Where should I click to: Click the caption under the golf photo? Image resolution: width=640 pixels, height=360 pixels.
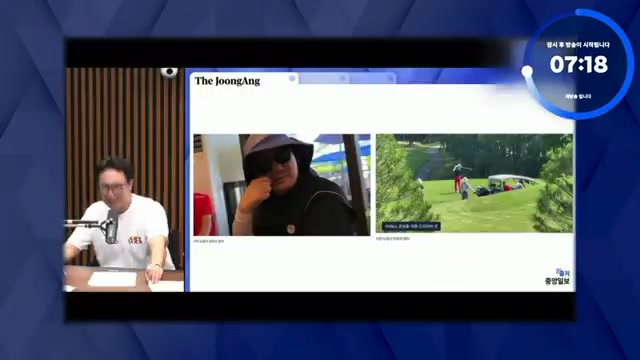(393, 238)
